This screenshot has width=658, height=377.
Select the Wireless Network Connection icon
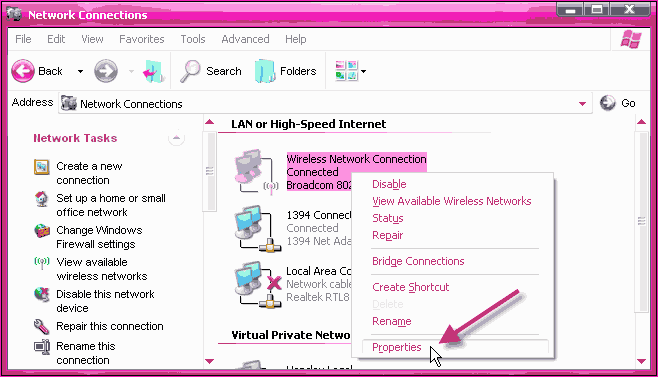pyautogui.click(x=256, y=171)
